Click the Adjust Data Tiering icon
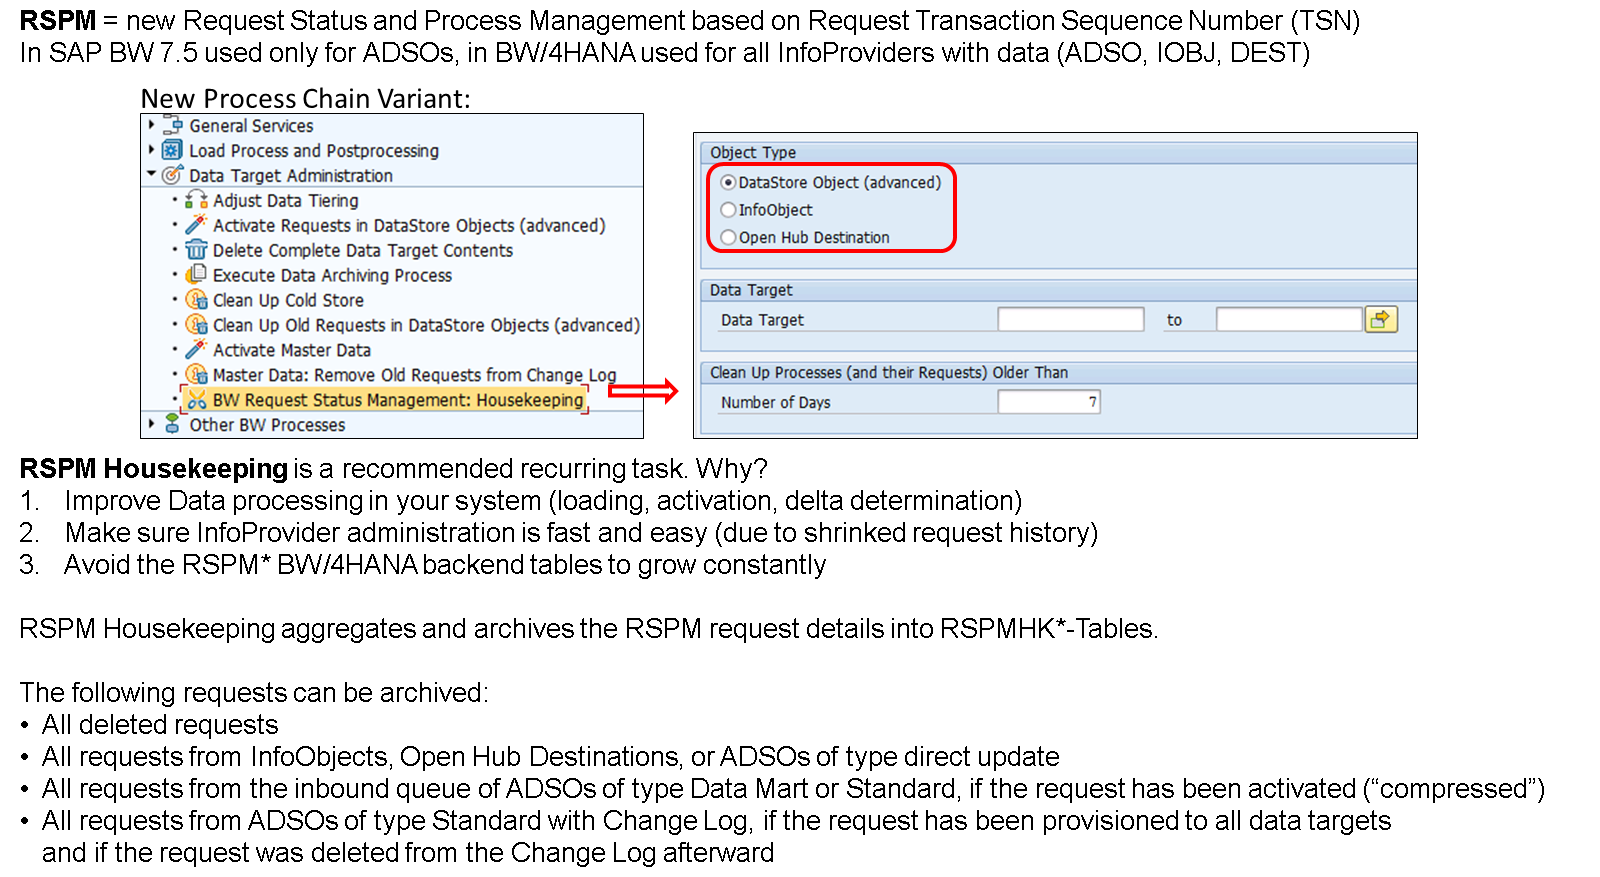Image resolution: width=1600 pixels, height=877 pixels. point(196,200)
